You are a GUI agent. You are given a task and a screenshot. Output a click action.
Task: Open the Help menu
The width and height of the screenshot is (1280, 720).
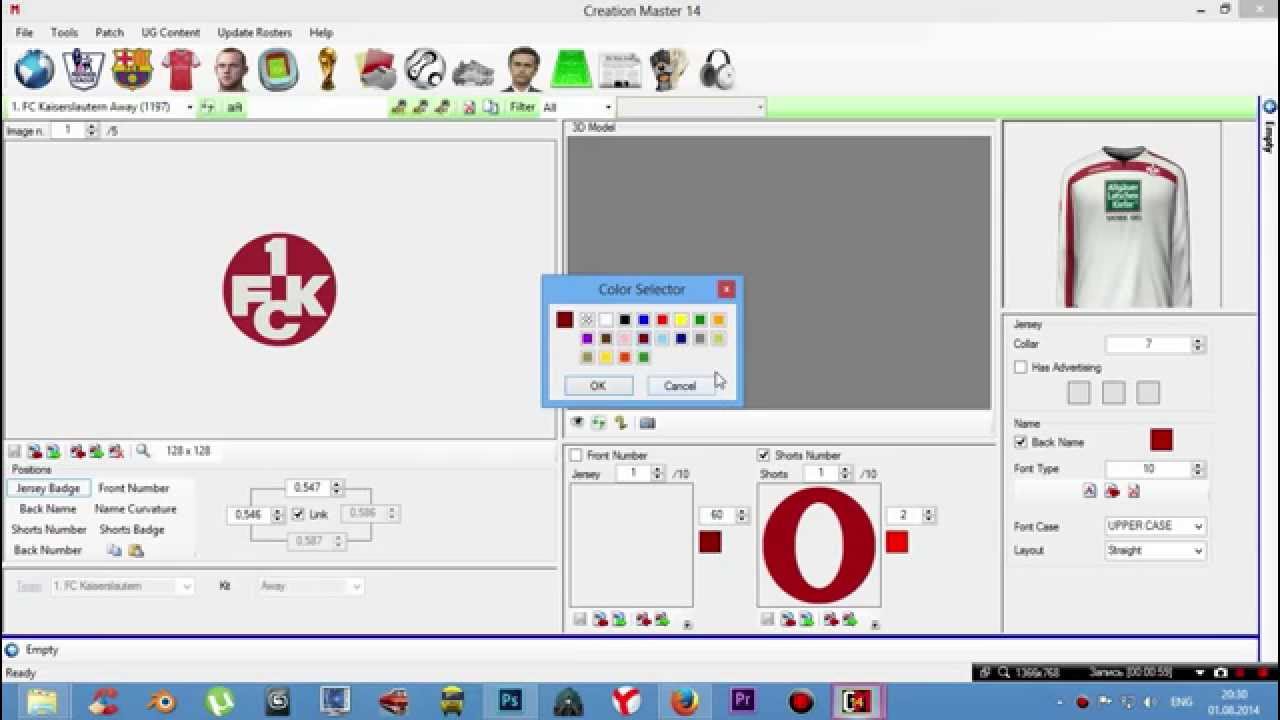[321, 33]
